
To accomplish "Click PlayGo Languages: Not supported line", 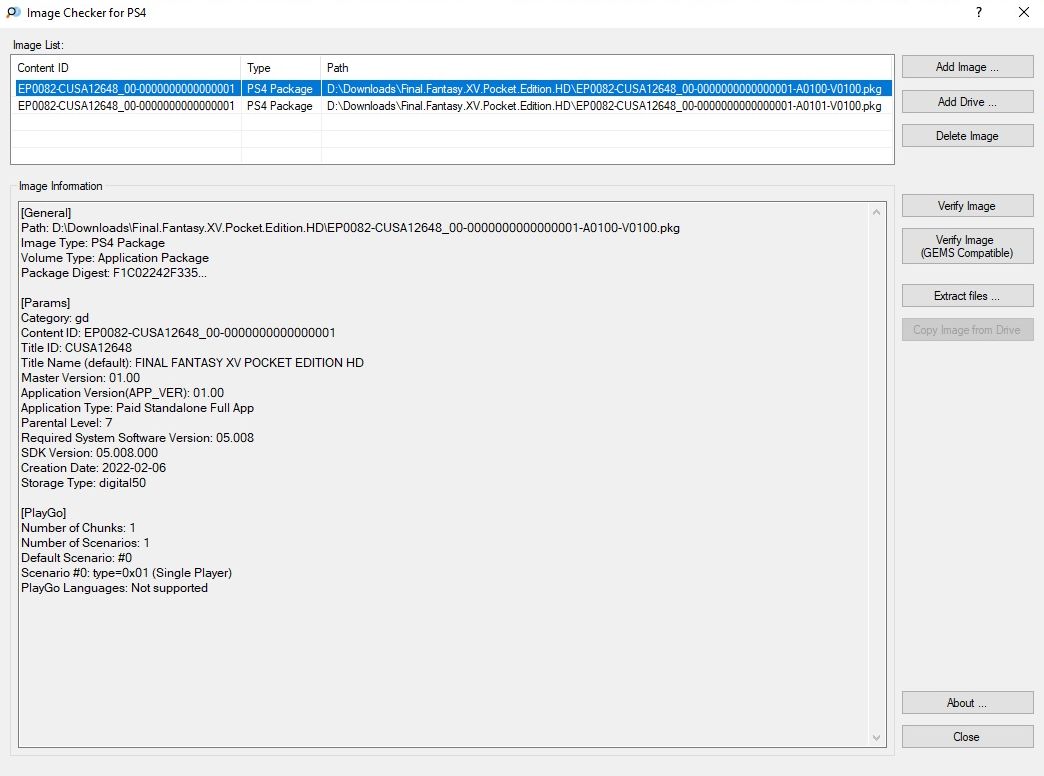I will (x=115, y=588).
